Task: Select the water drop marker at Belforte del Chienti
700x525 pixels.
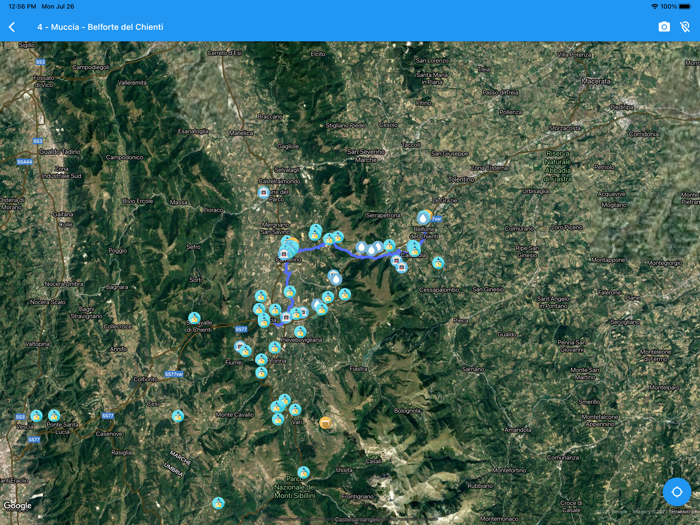Action: coord(424,217)
